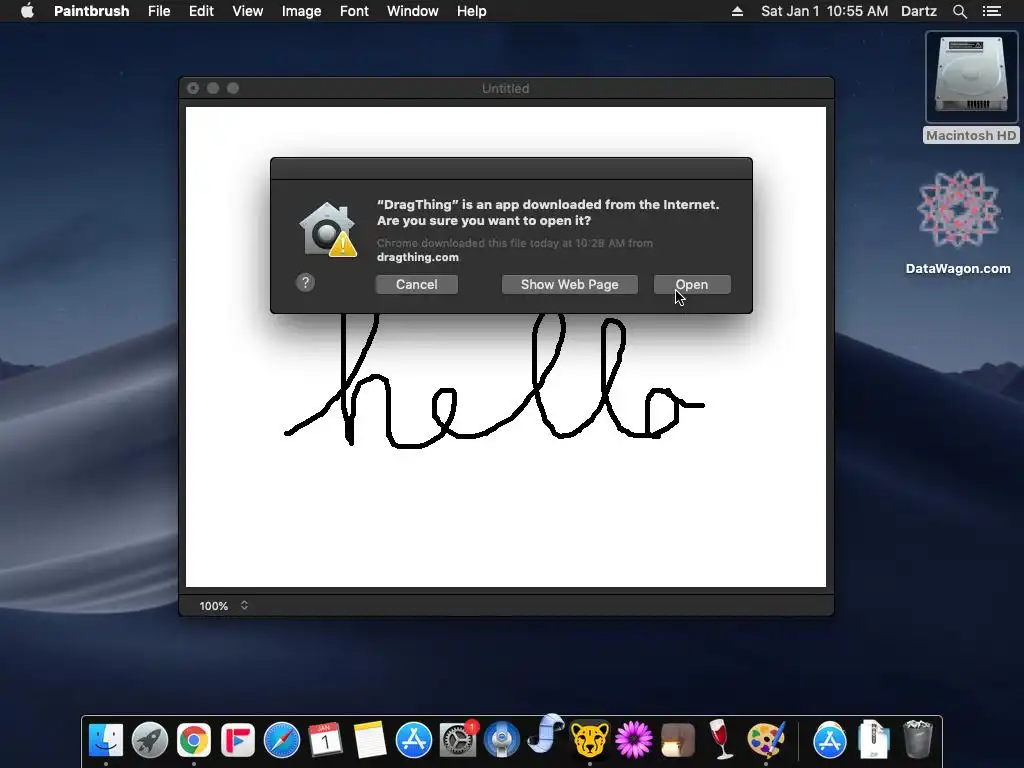Image resolution: width=1024 pixels, height=768 pixels.
Task: Click Paintbrush palette icon in Dock
Action: pos(766,740)
